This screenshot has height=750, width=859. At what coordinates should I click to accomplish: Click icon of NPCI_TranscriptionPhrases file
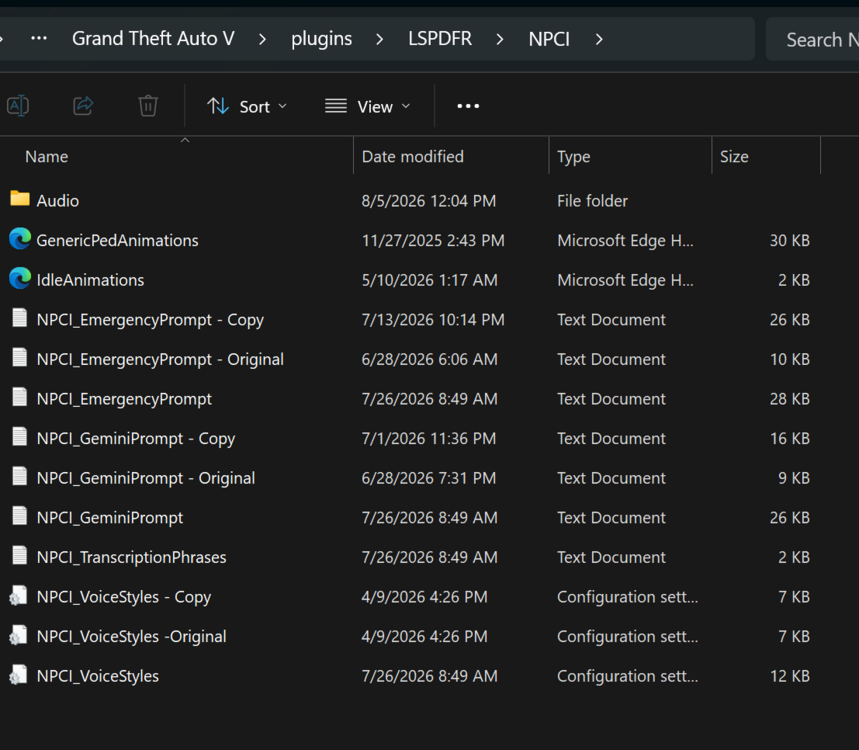20,556
